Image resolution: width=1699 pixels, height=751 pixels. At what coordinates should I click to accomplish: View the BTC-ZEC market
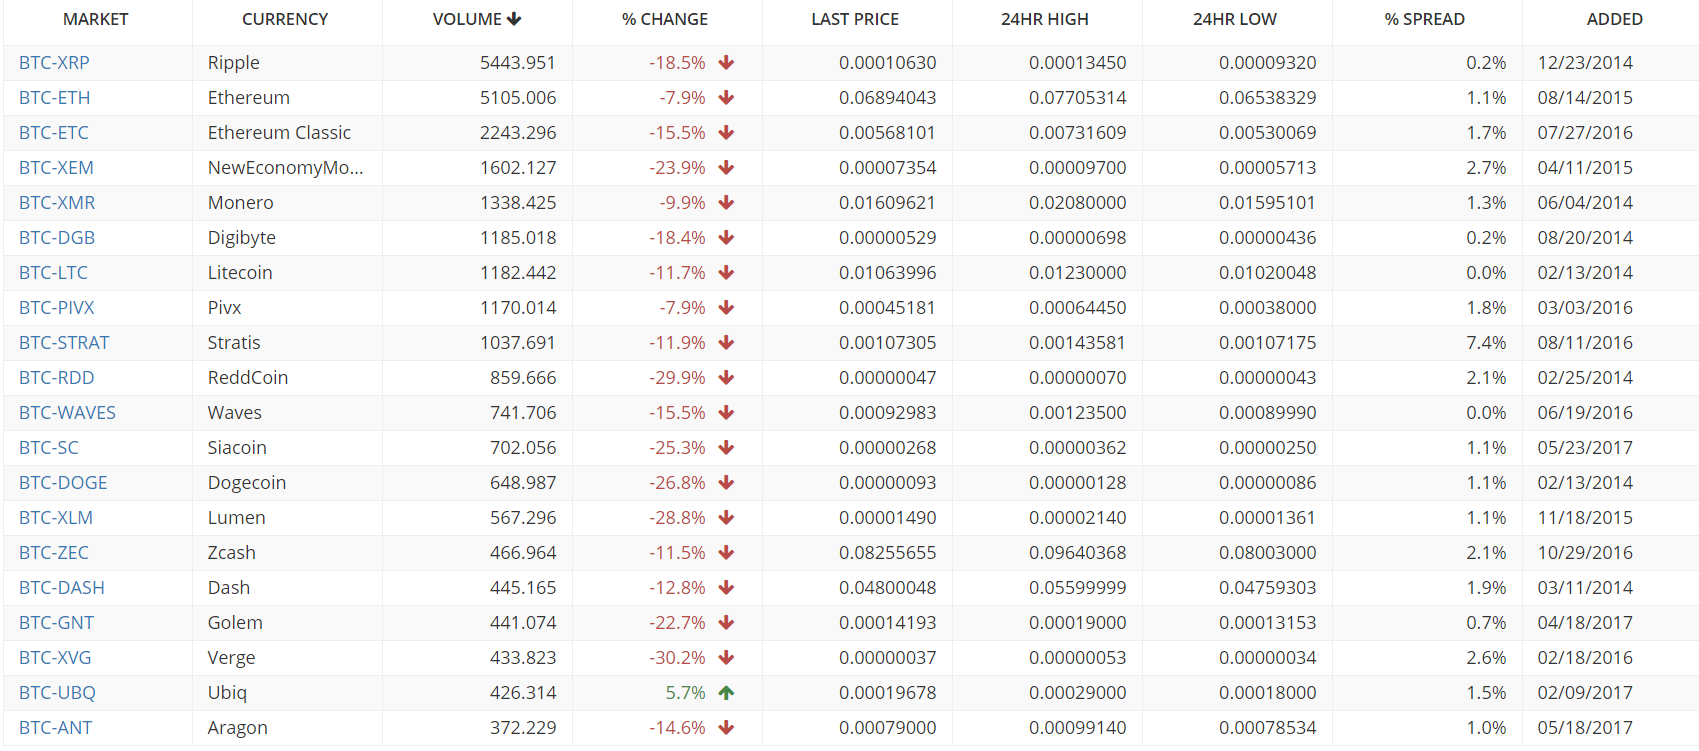pos(54,553)
